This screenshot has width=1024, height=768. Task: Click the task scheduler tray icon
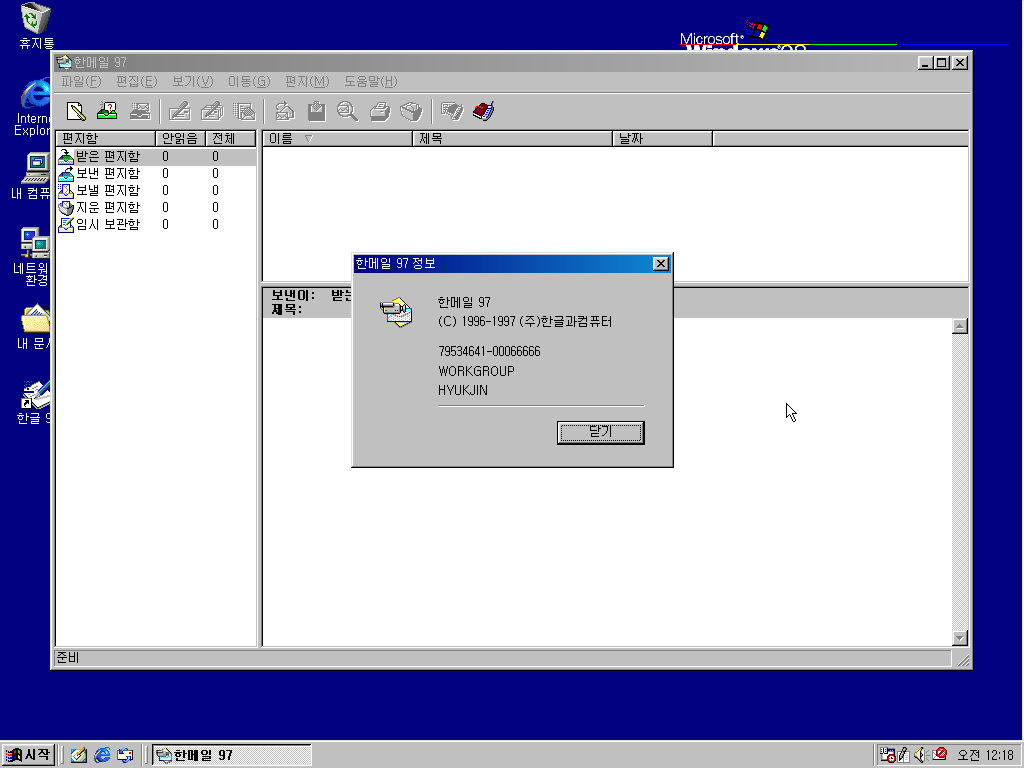pyautogui.click(x=887, y=755)
